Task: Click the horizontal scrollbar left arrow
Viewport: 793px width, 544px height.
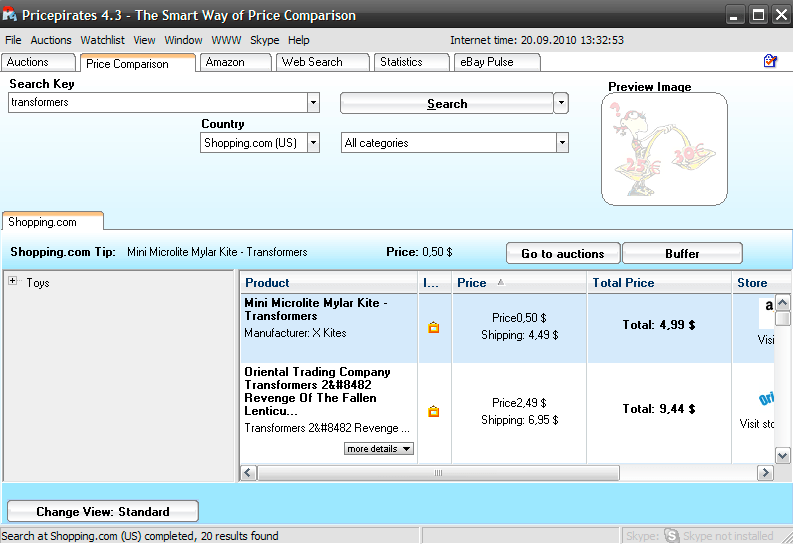Action: 247,473
